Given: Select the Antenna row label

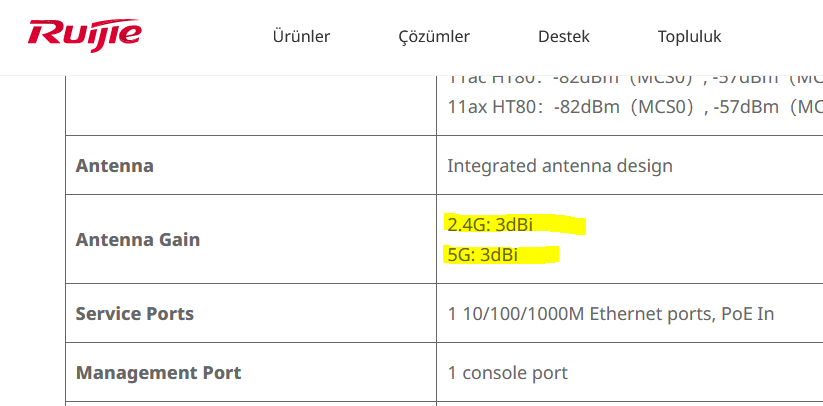Looking at the screenshot, I should point(114,166).
